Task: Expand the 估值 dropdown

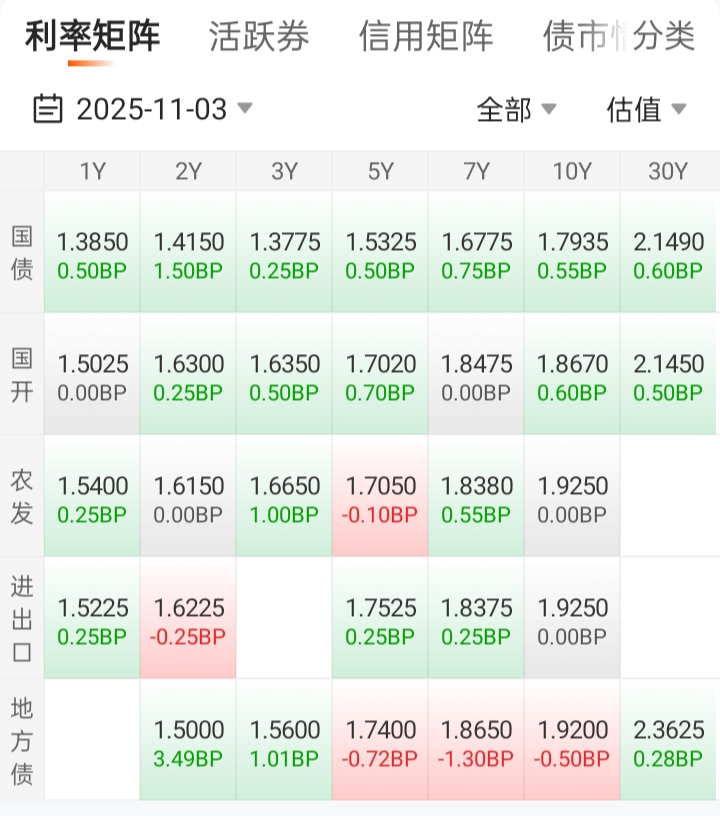Action: click(x=646, y=109)
